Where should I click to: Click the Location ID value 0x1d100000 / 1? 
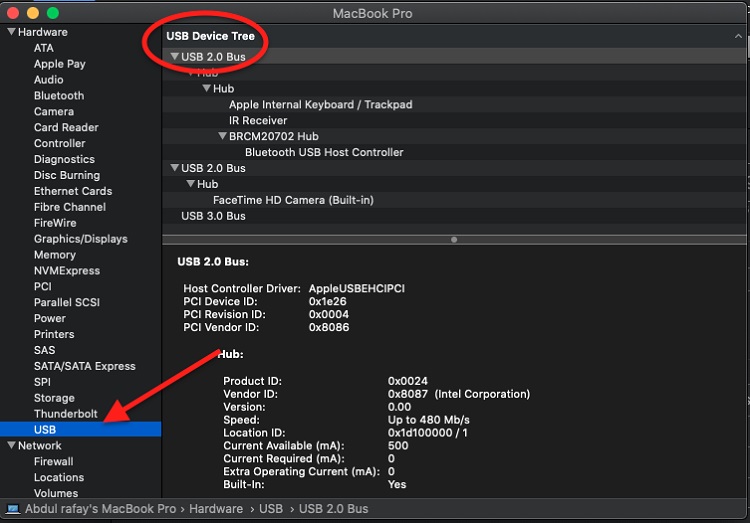[428, 433]
